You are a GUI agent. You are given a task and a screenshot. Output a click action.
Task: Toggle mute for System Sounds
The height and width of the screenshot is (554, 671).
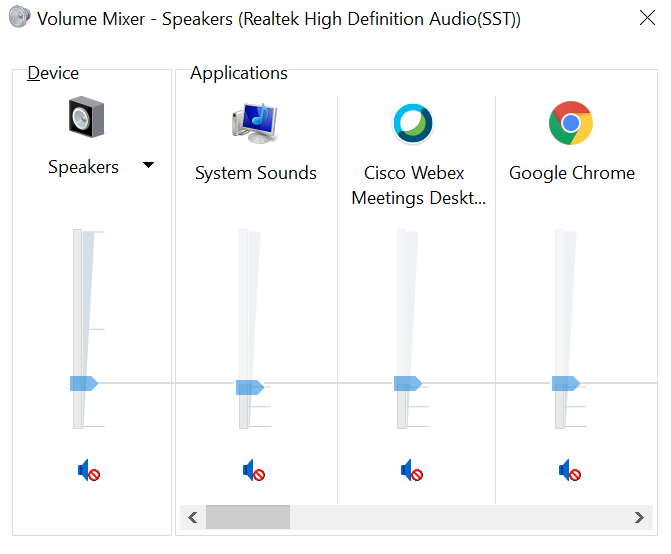click(x=253, y=470)
